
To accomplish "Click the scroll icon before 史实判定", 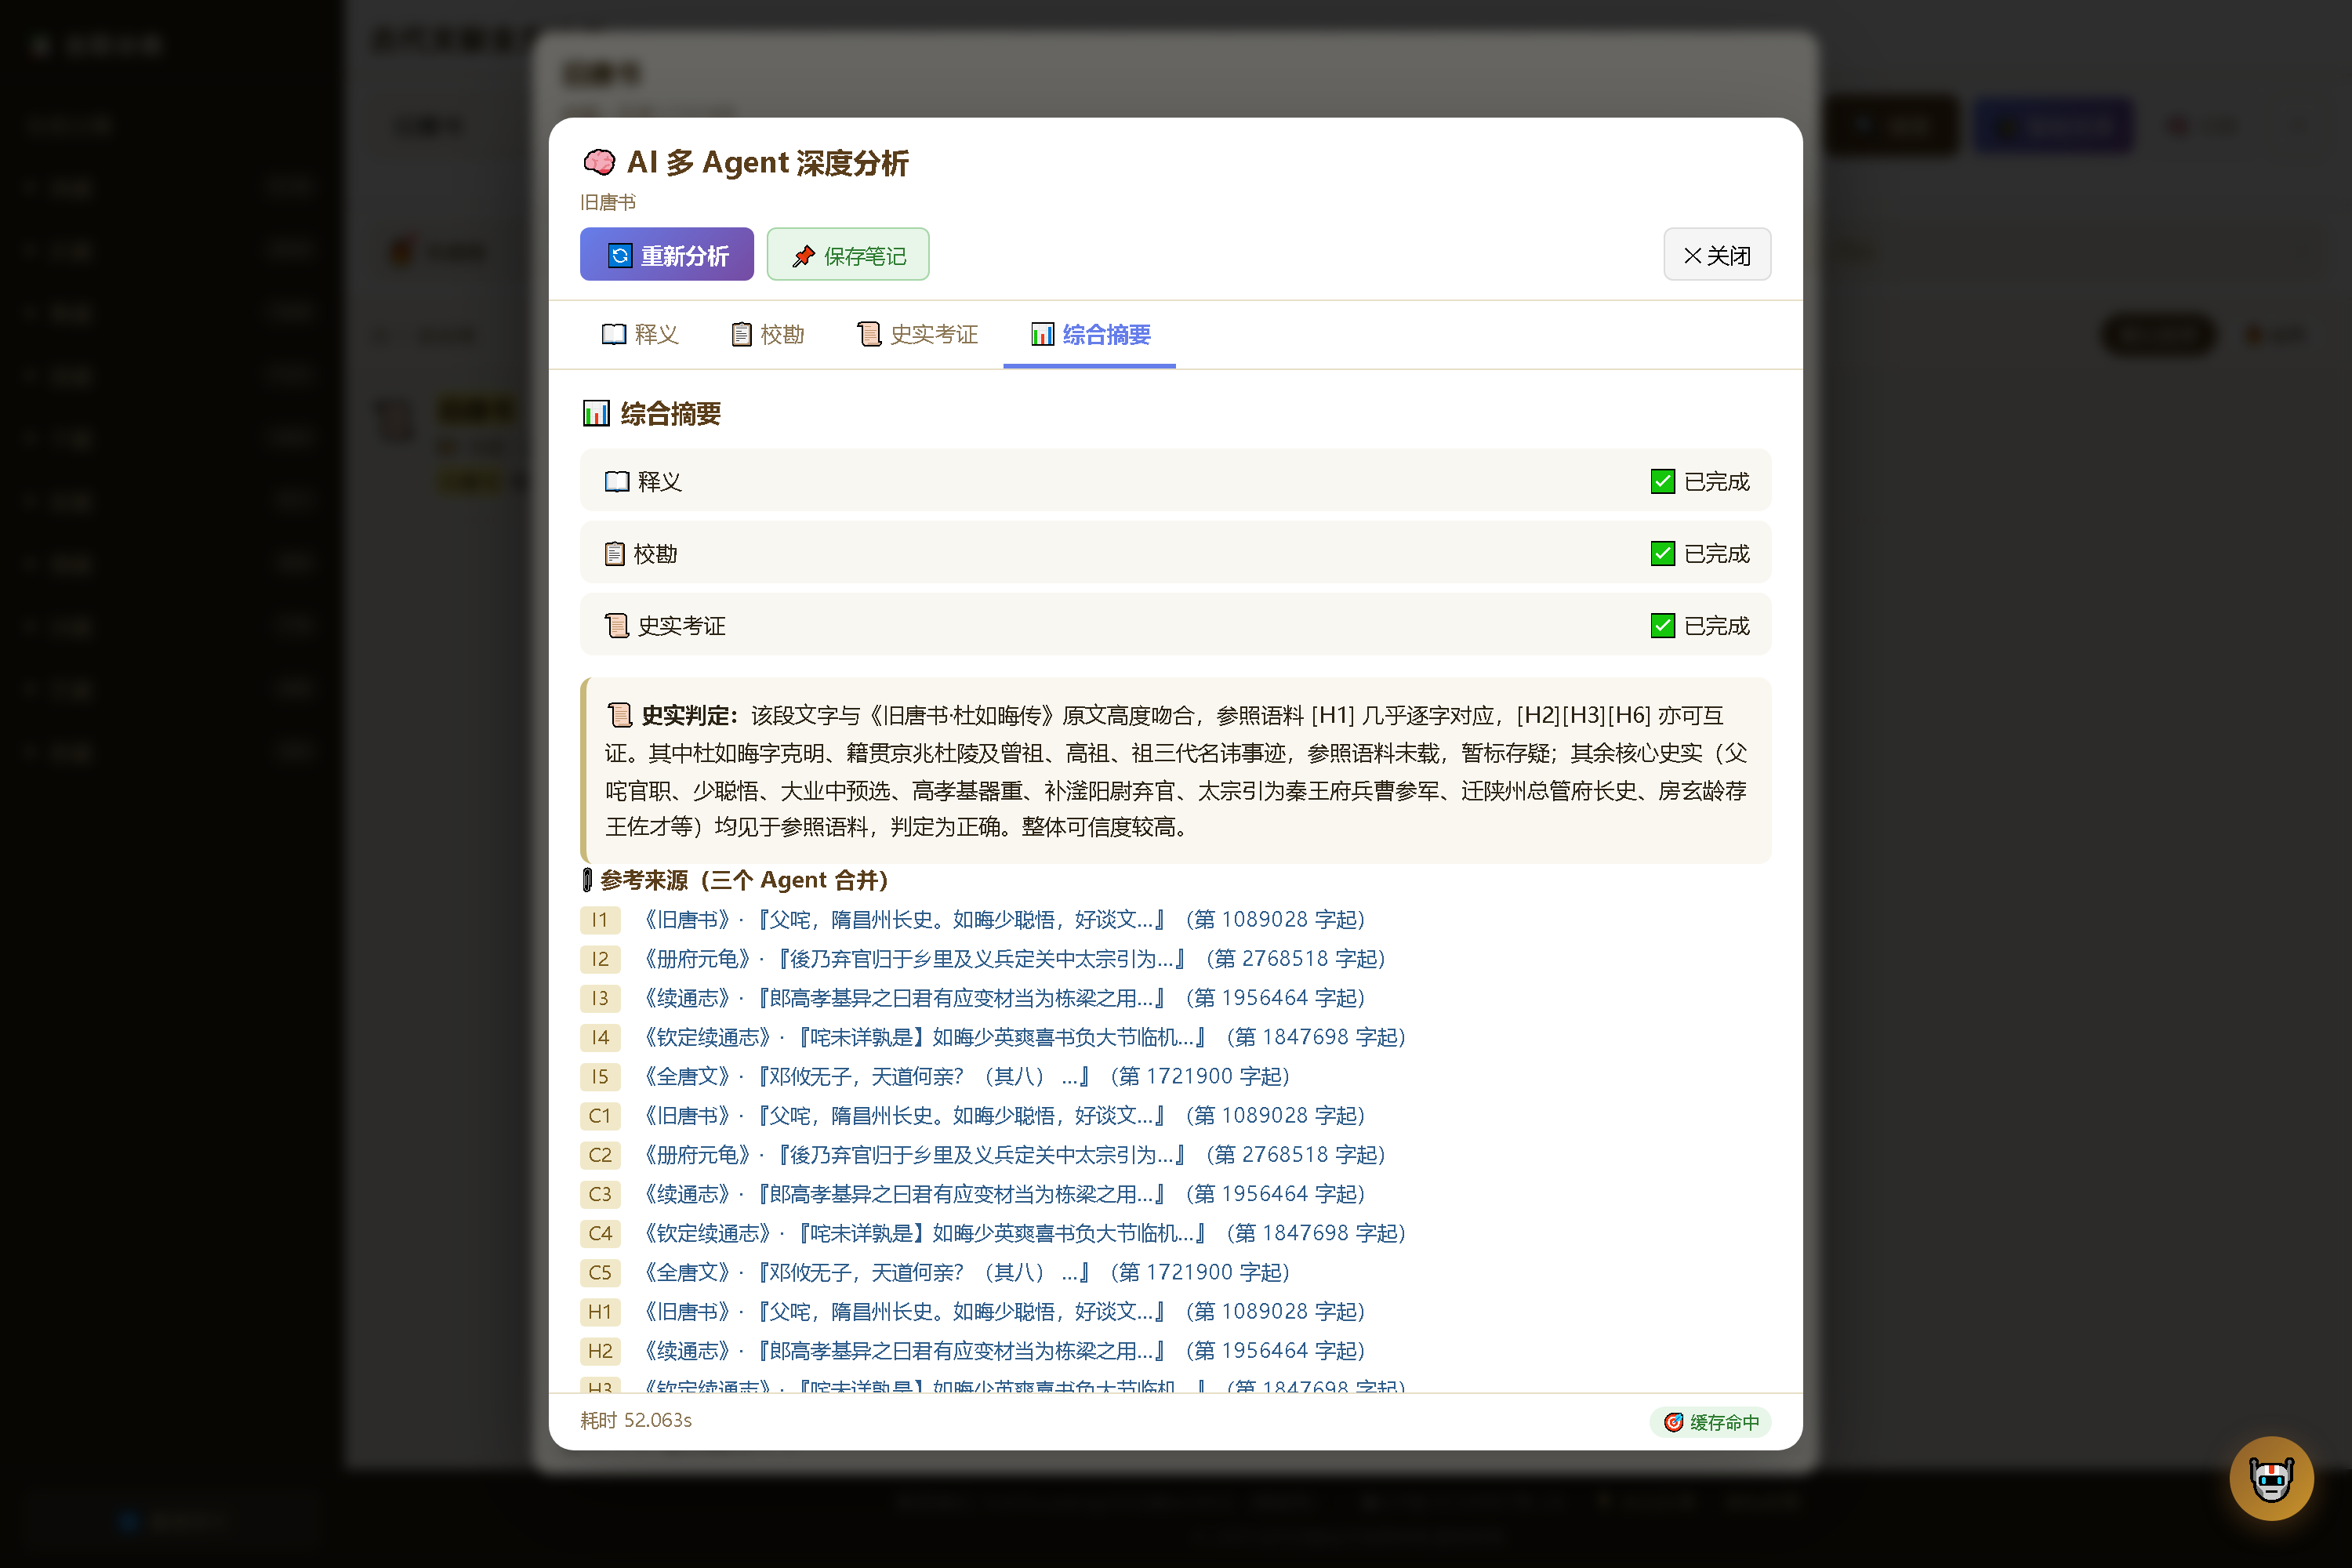I will (x=619, y=715).
